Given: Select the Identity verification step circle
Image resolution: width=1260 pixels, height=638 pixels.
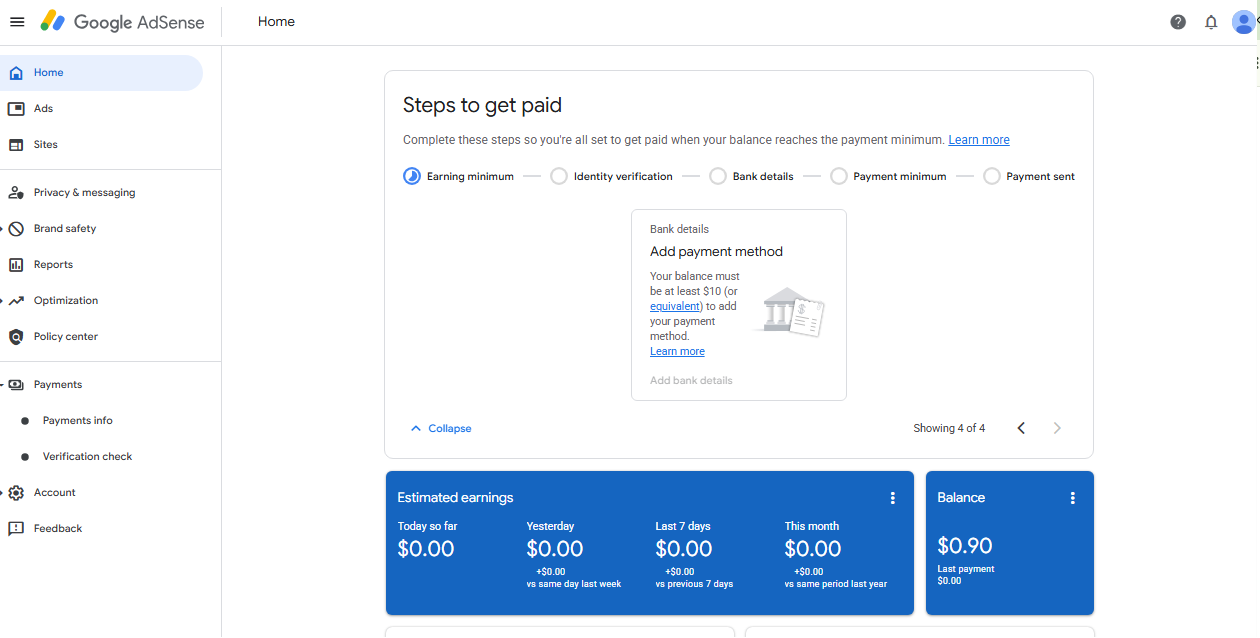Looking at the screenshot, I should tap(559, 176).
